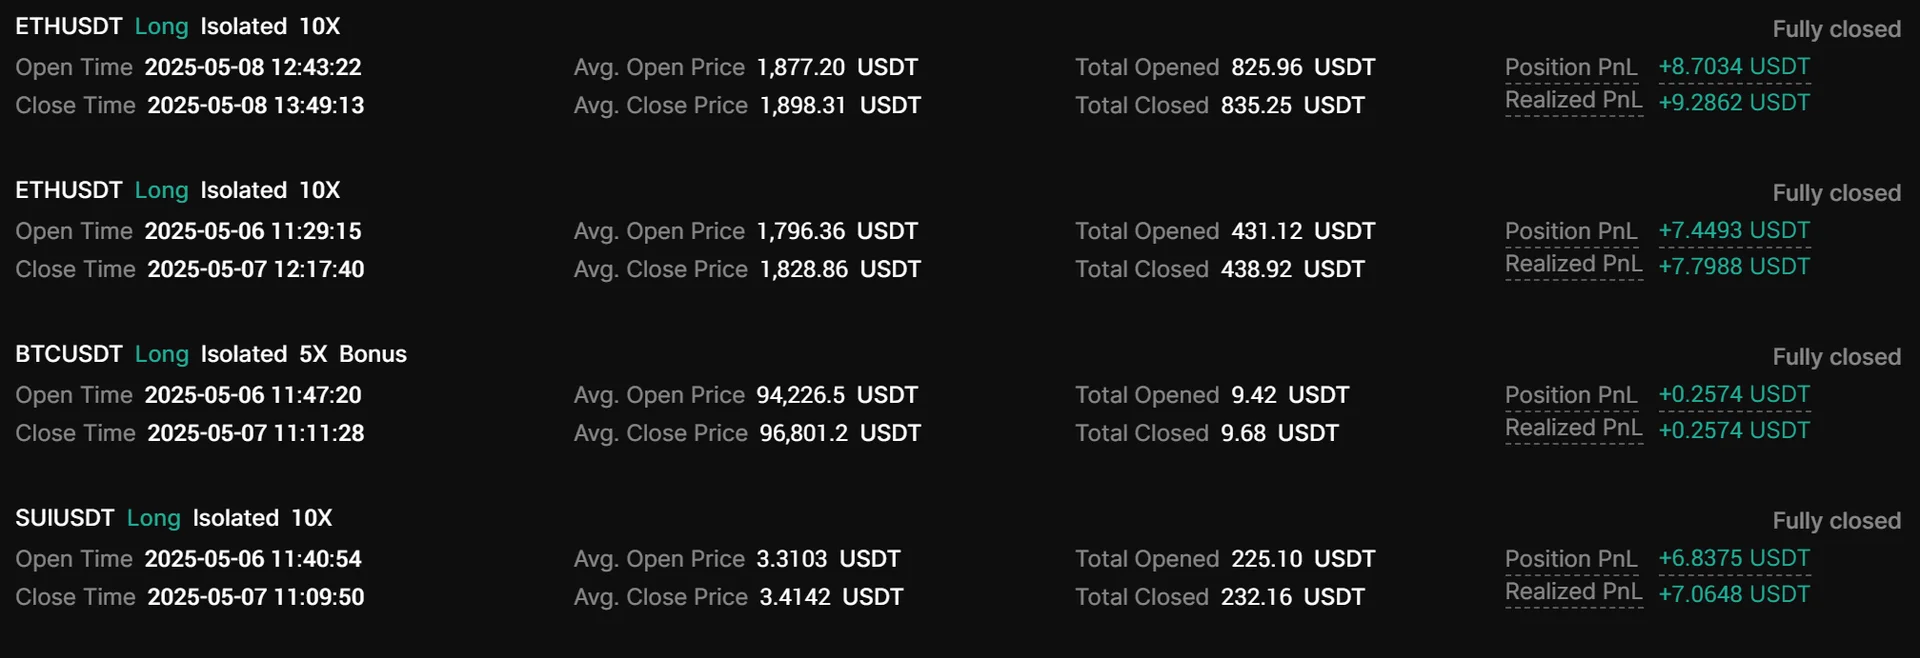Click the Long label on SUIUSDT position
Viewport: 1920px width, 658px height.
(x=153, y=519)
